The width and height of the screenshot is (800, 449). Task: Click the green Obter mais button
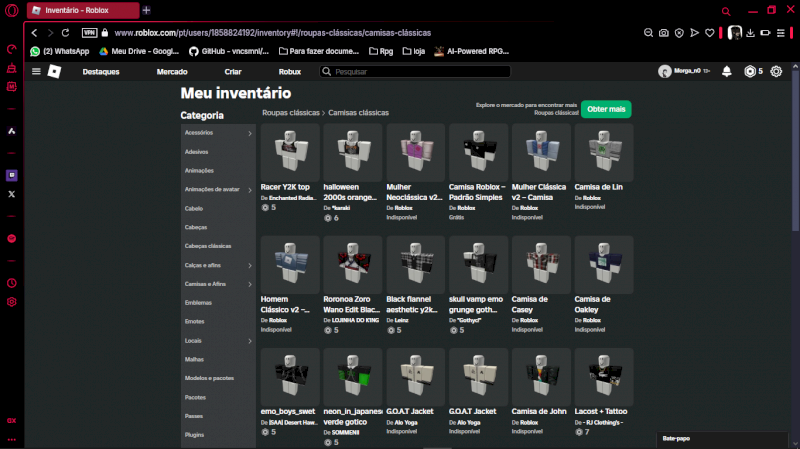pyautogui.click(x=606, y=108)
